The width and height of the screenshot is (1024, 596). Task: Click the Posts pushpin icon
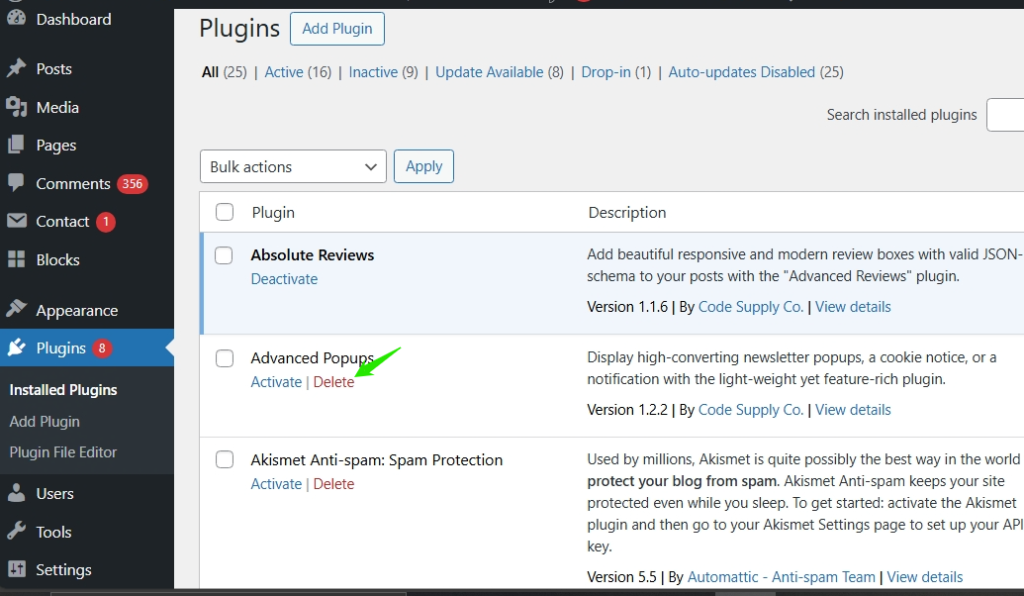pyautogui.click(x=16, y=69)
